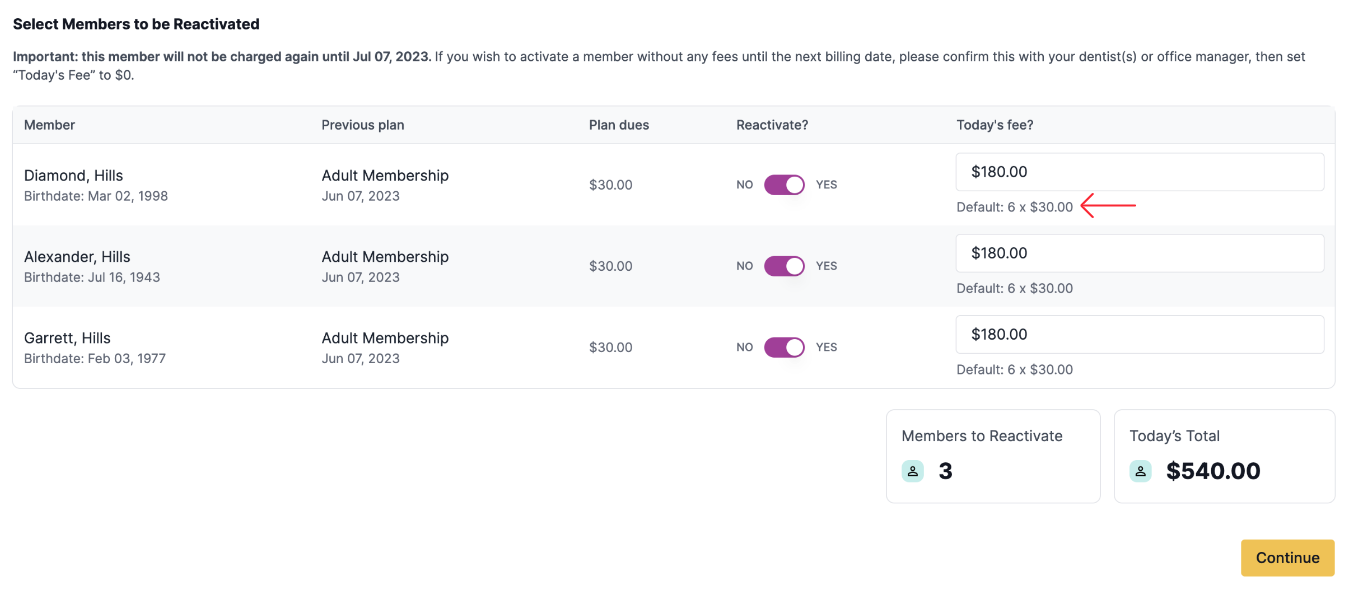Click Adult Membership plan for Diamond, Hills

385,176
